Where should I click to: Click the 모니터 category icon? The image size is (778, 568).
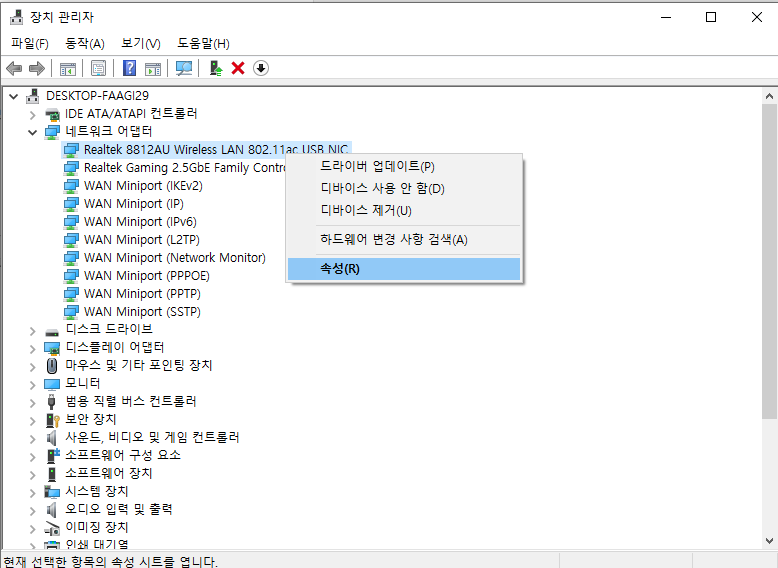pyautogui.click(x=52, y=384)
